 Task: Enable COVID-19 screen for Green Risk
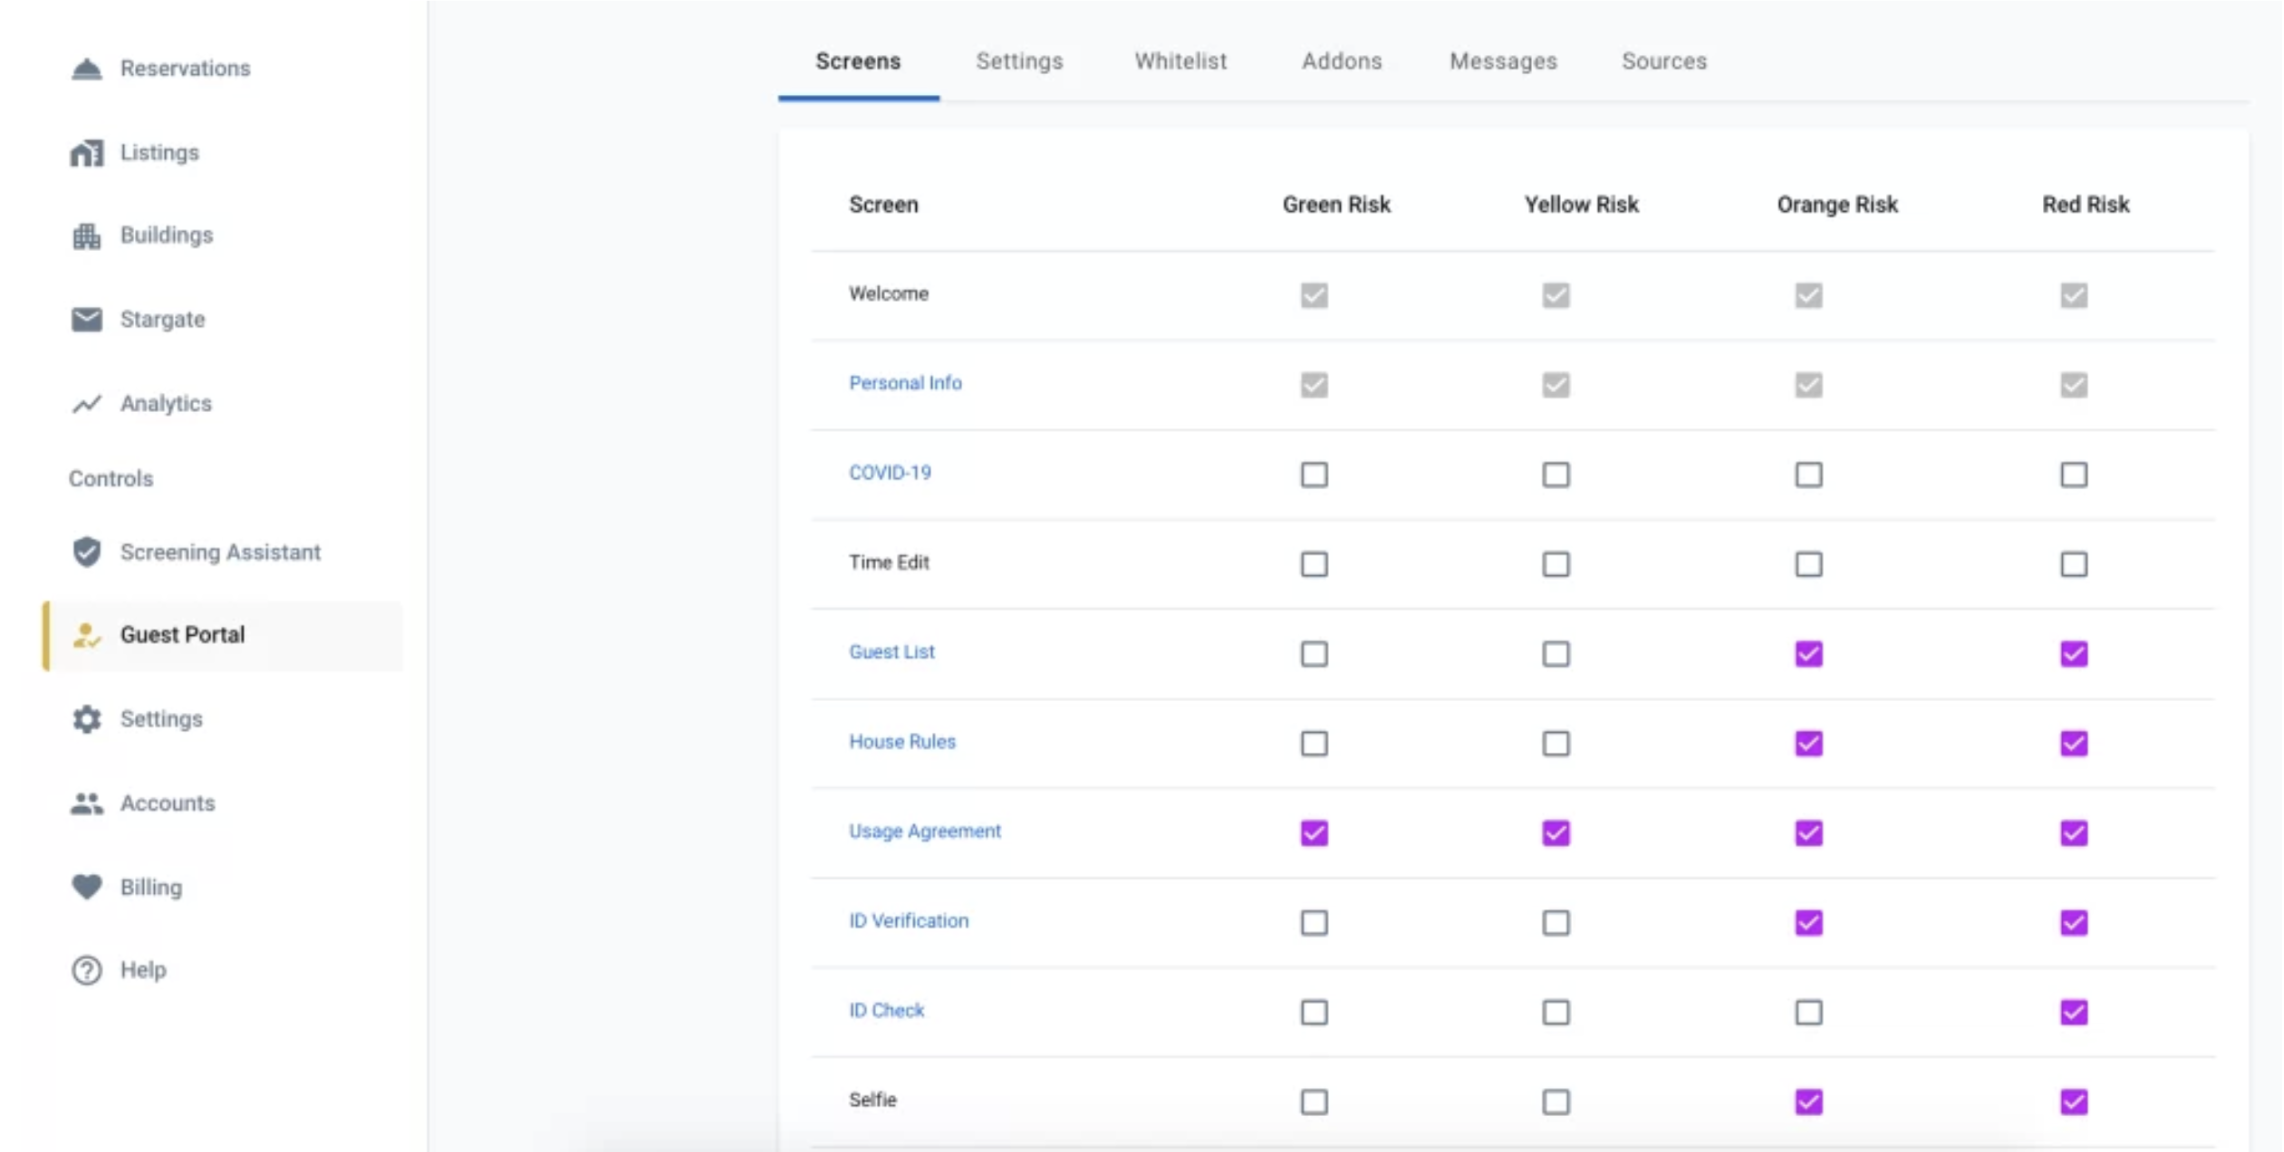(1314, 475)
